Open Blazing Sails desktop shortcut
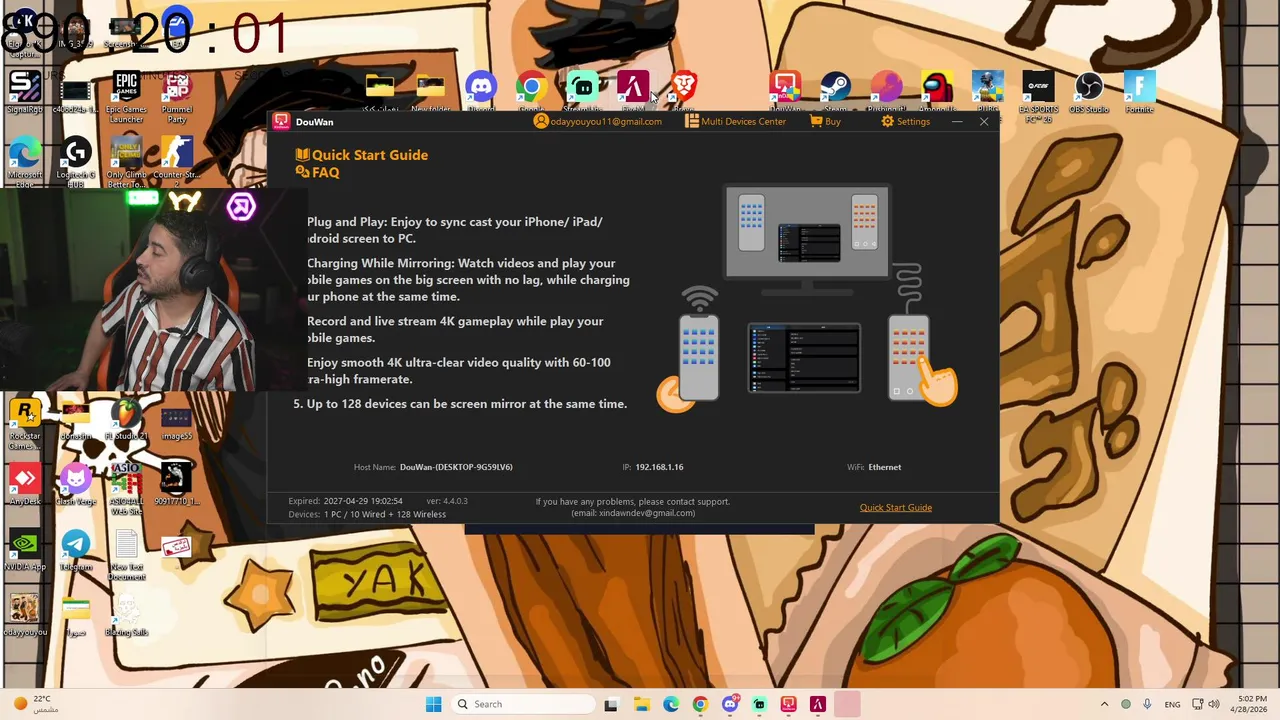The width and height of the screenshot is (1280, 720). pyautogui.click(x=126, y=615)
